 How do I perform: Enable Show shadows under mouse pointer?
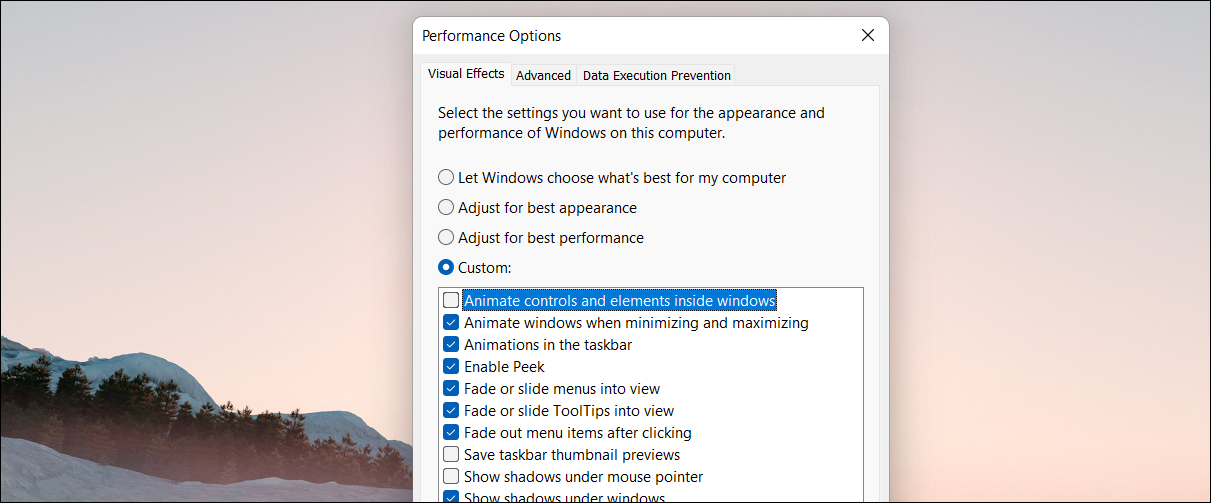click(x=452, y=477)
